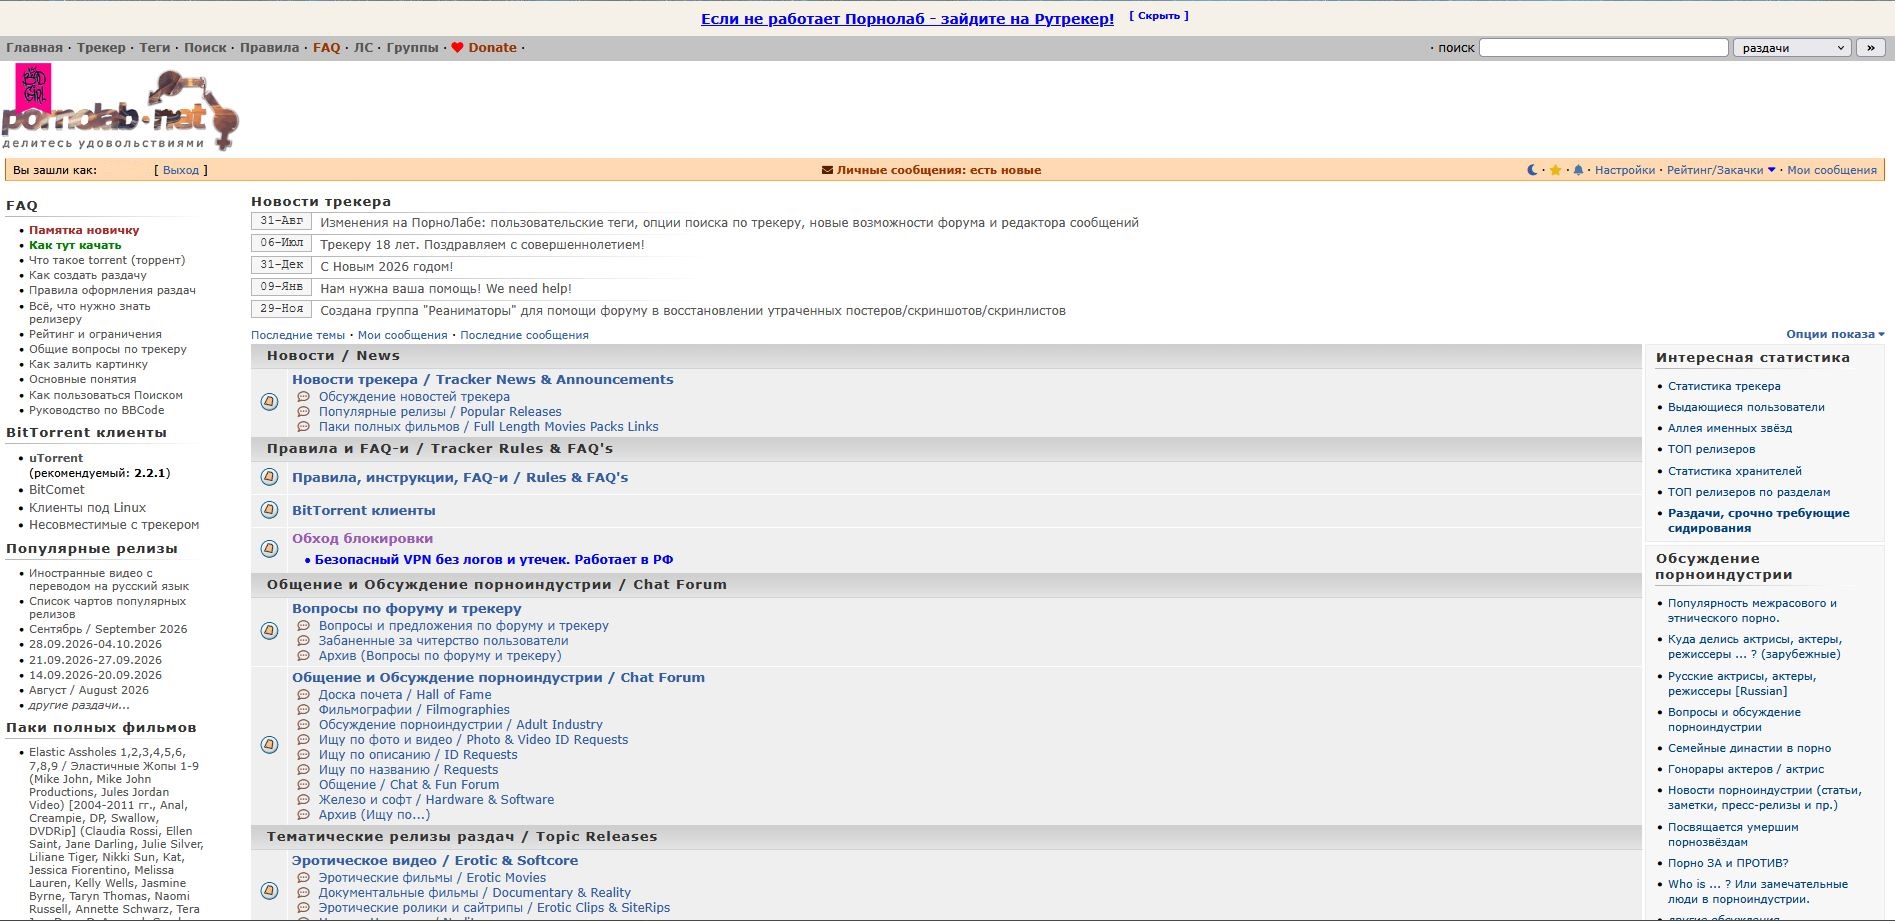Open ЛС in the top menu

click(x=363, y=47)
